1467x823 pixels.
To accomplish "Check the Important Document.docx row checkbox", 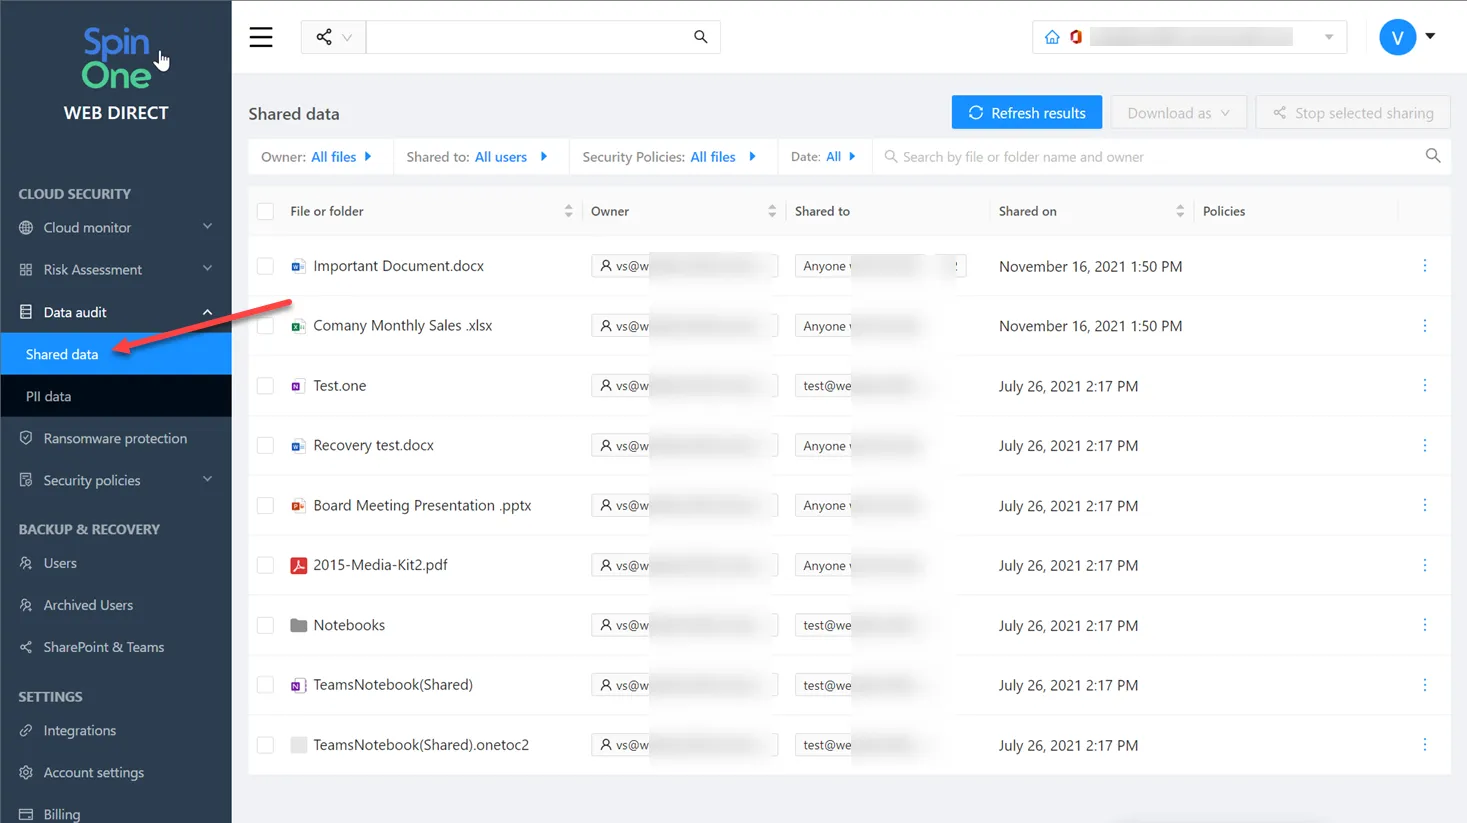I will coord(265,266).
